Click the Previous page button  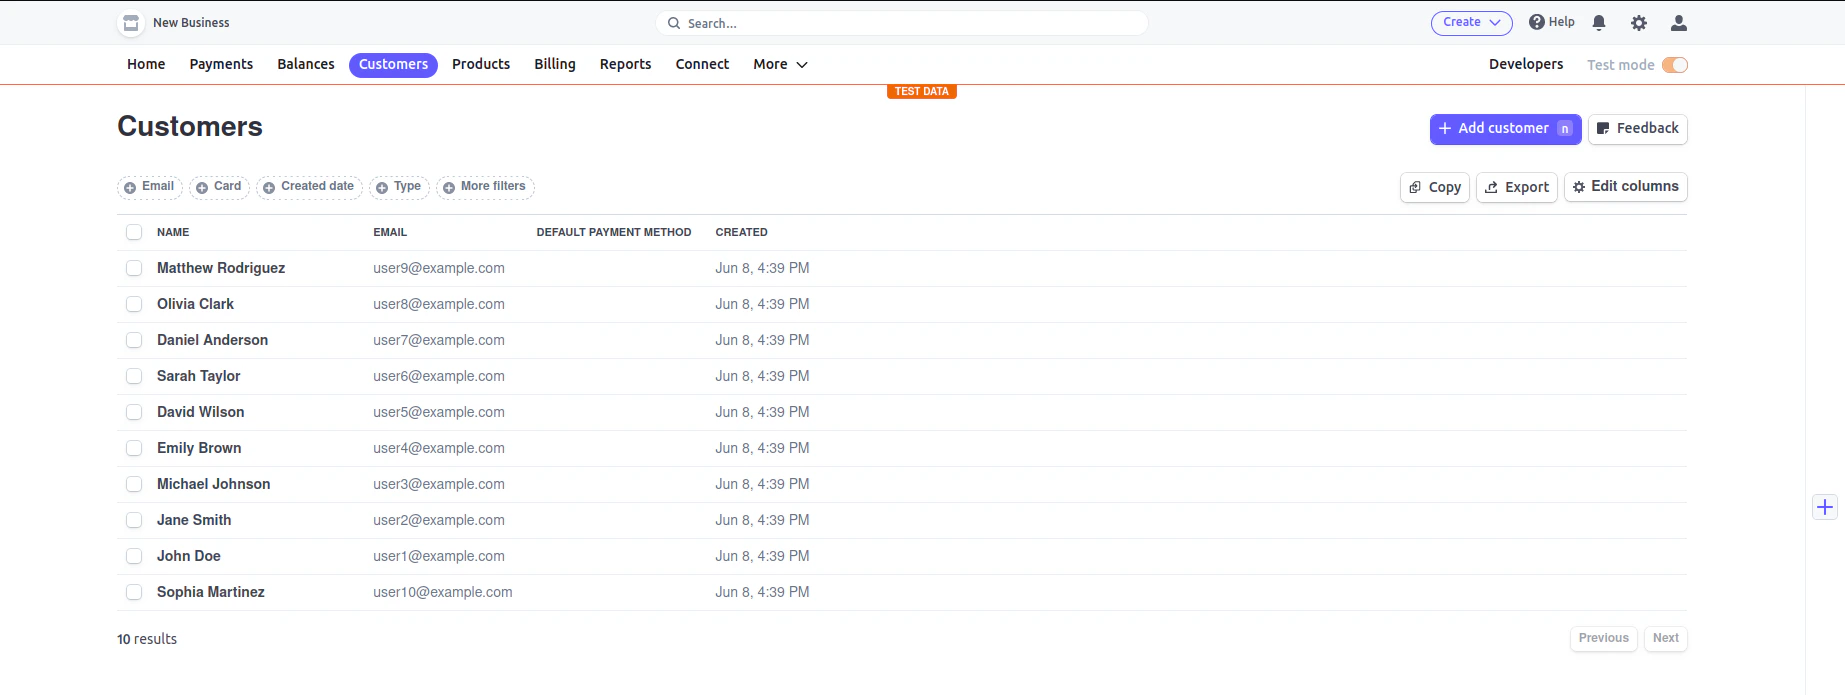(x=1604, y=638)
